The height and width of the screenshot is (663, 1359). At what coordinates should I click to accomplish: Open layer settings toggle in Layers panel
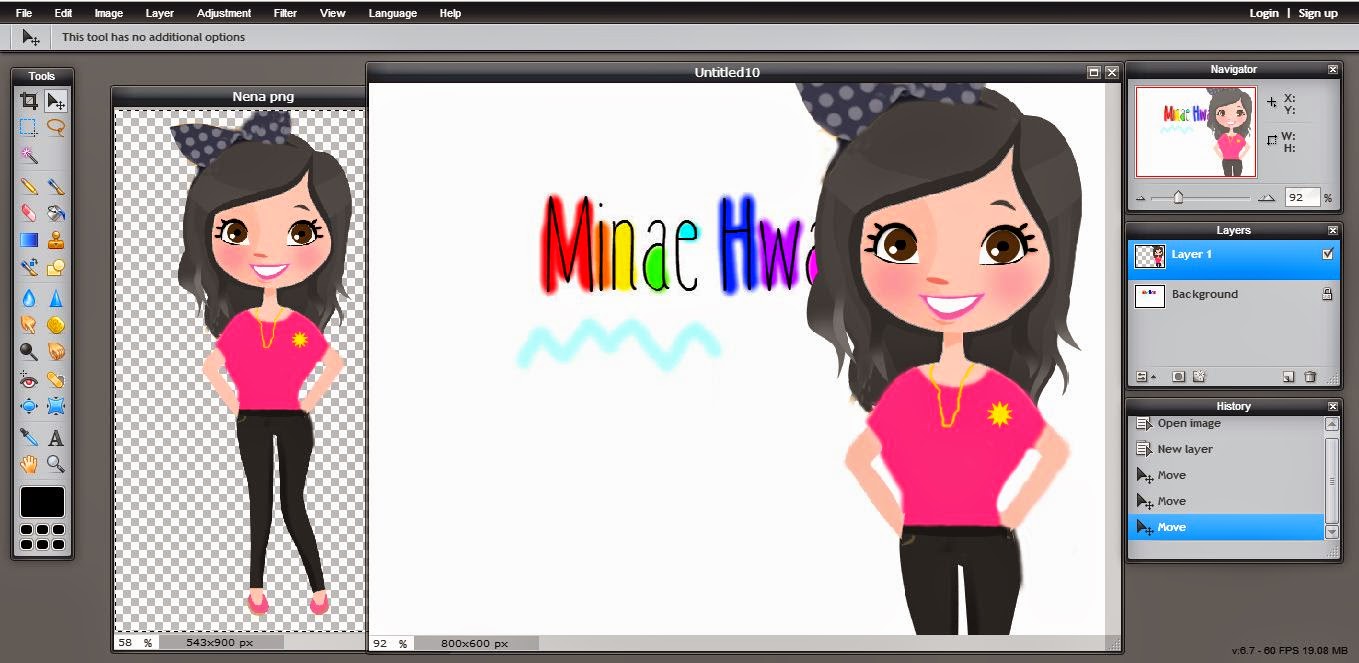point(1142,377)
